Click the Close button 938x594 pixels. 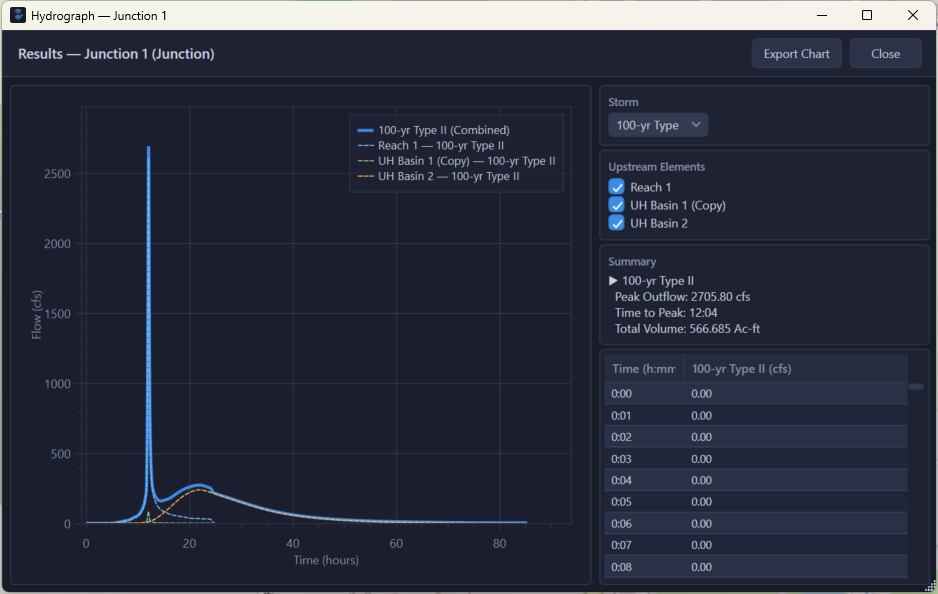click(x=885, y=53)
